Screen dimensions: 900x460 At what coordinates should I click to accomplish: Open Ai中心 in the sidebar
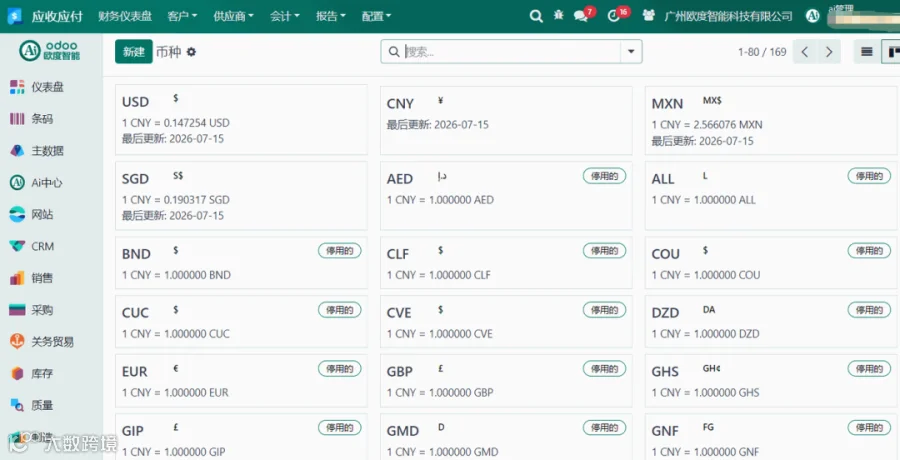point(36,183)
